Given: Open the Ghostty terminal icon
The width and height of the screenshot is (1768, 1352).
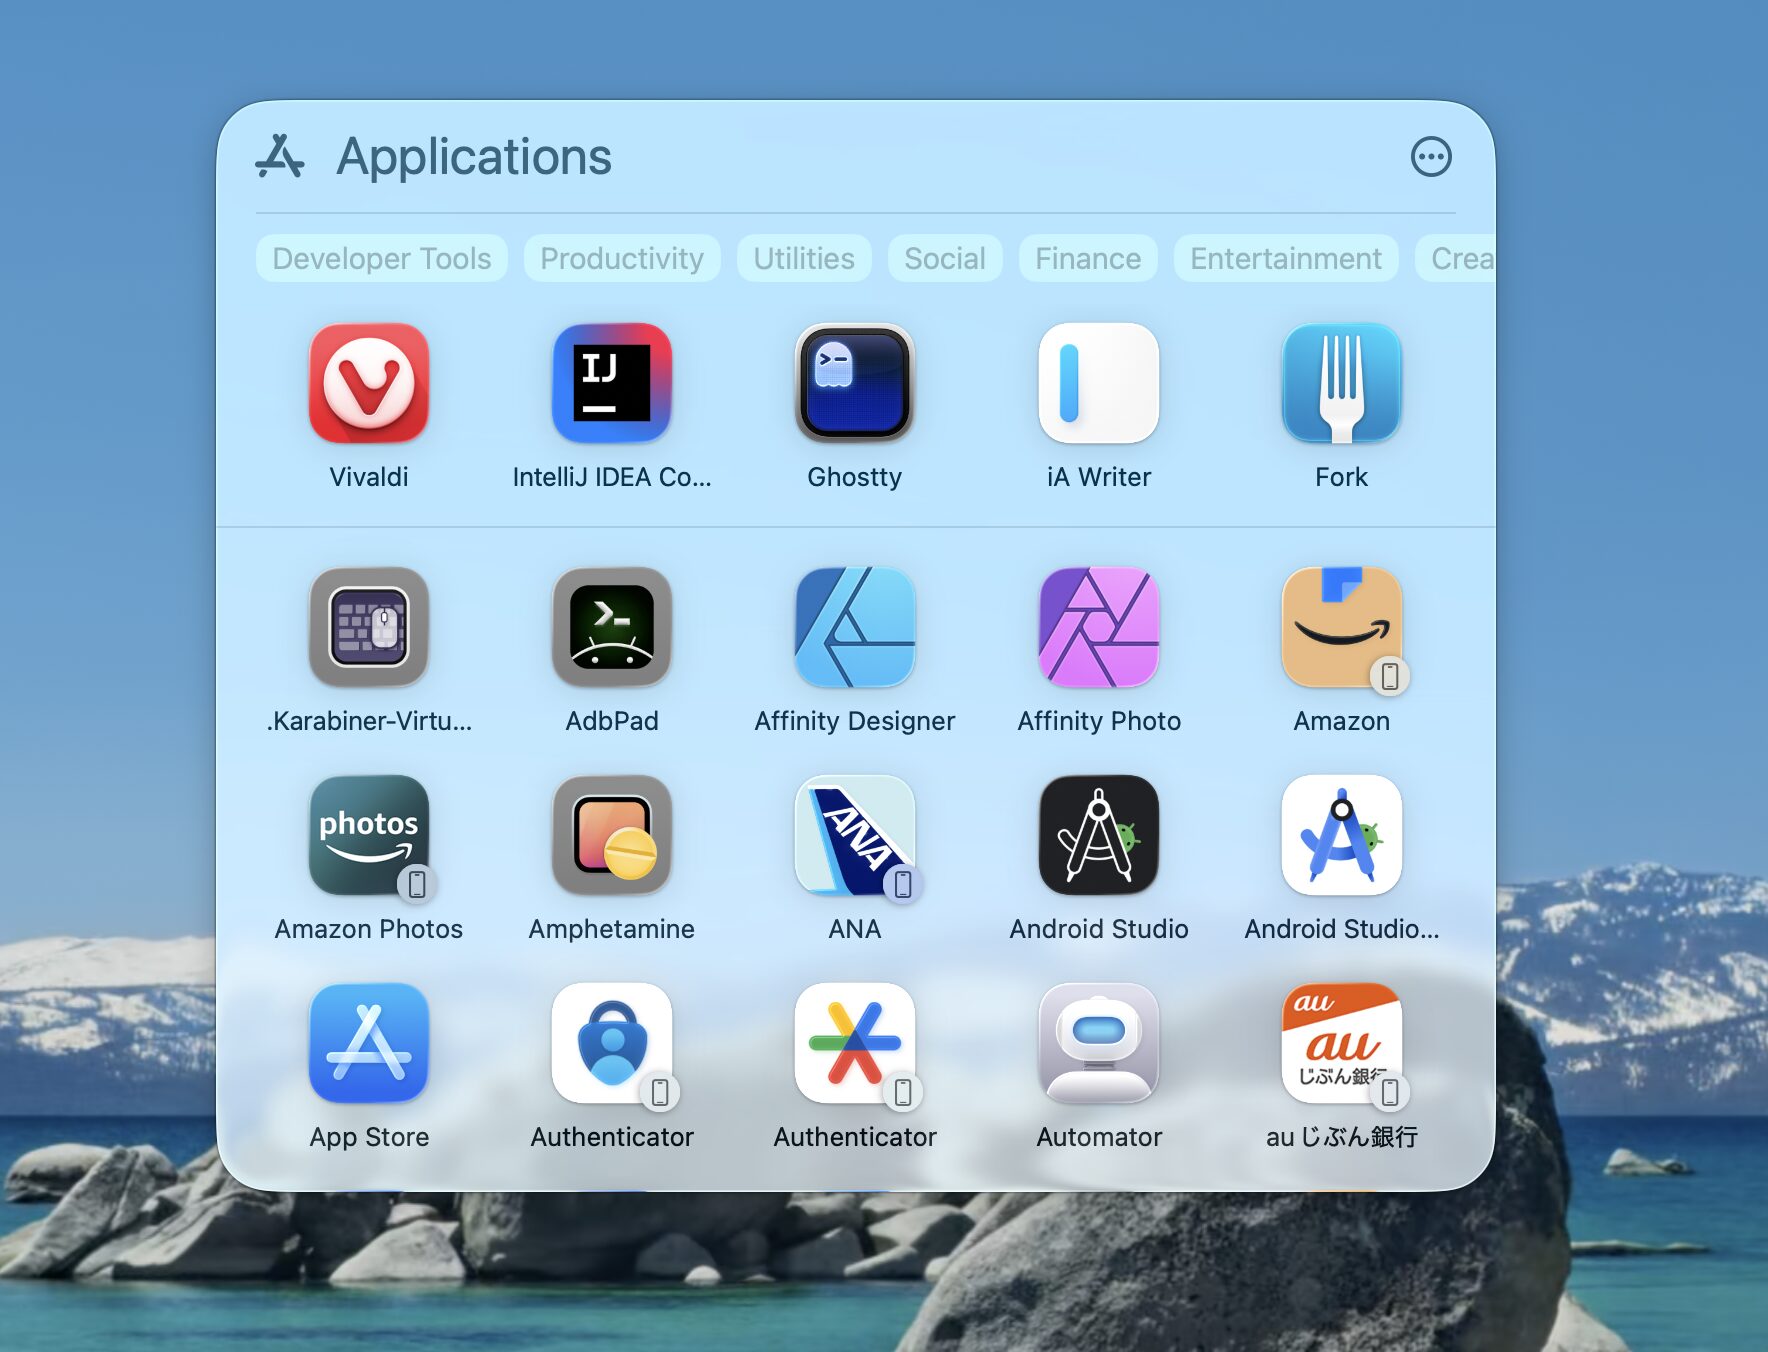Looking at the screenshot, I should coord(855,383).
